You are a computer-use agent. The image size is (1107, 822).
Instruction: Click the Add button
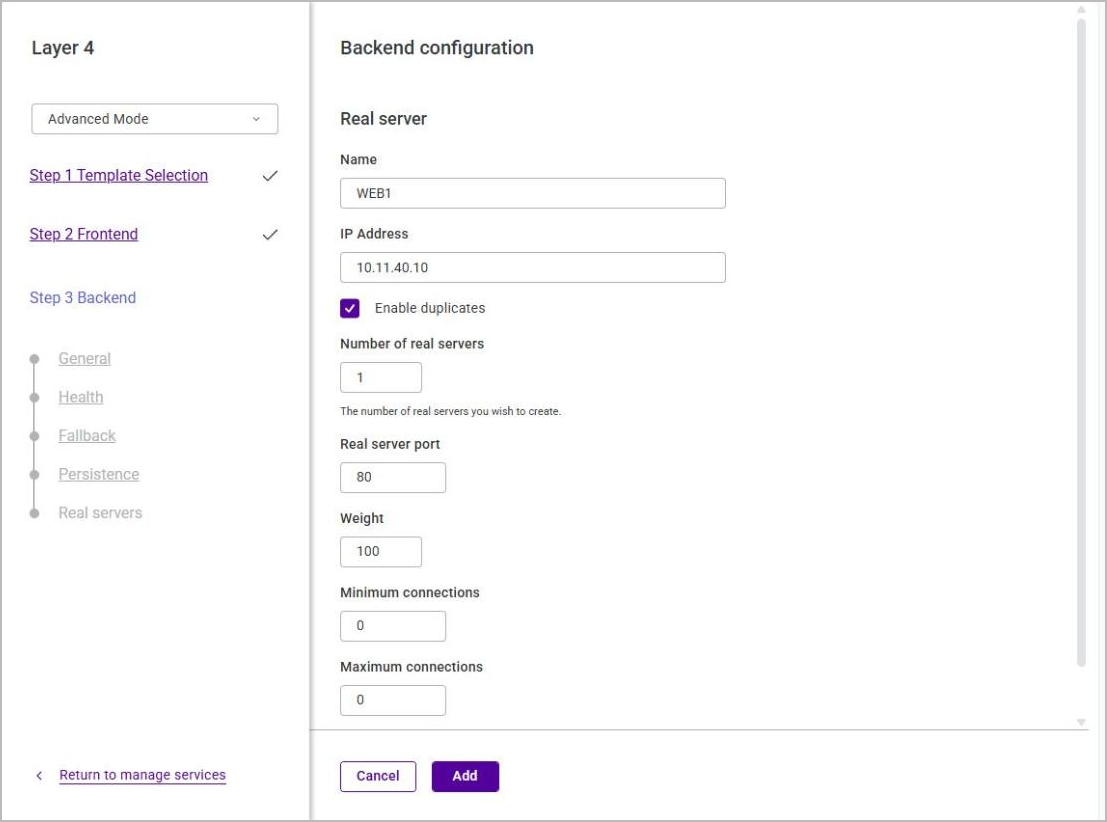465,776
